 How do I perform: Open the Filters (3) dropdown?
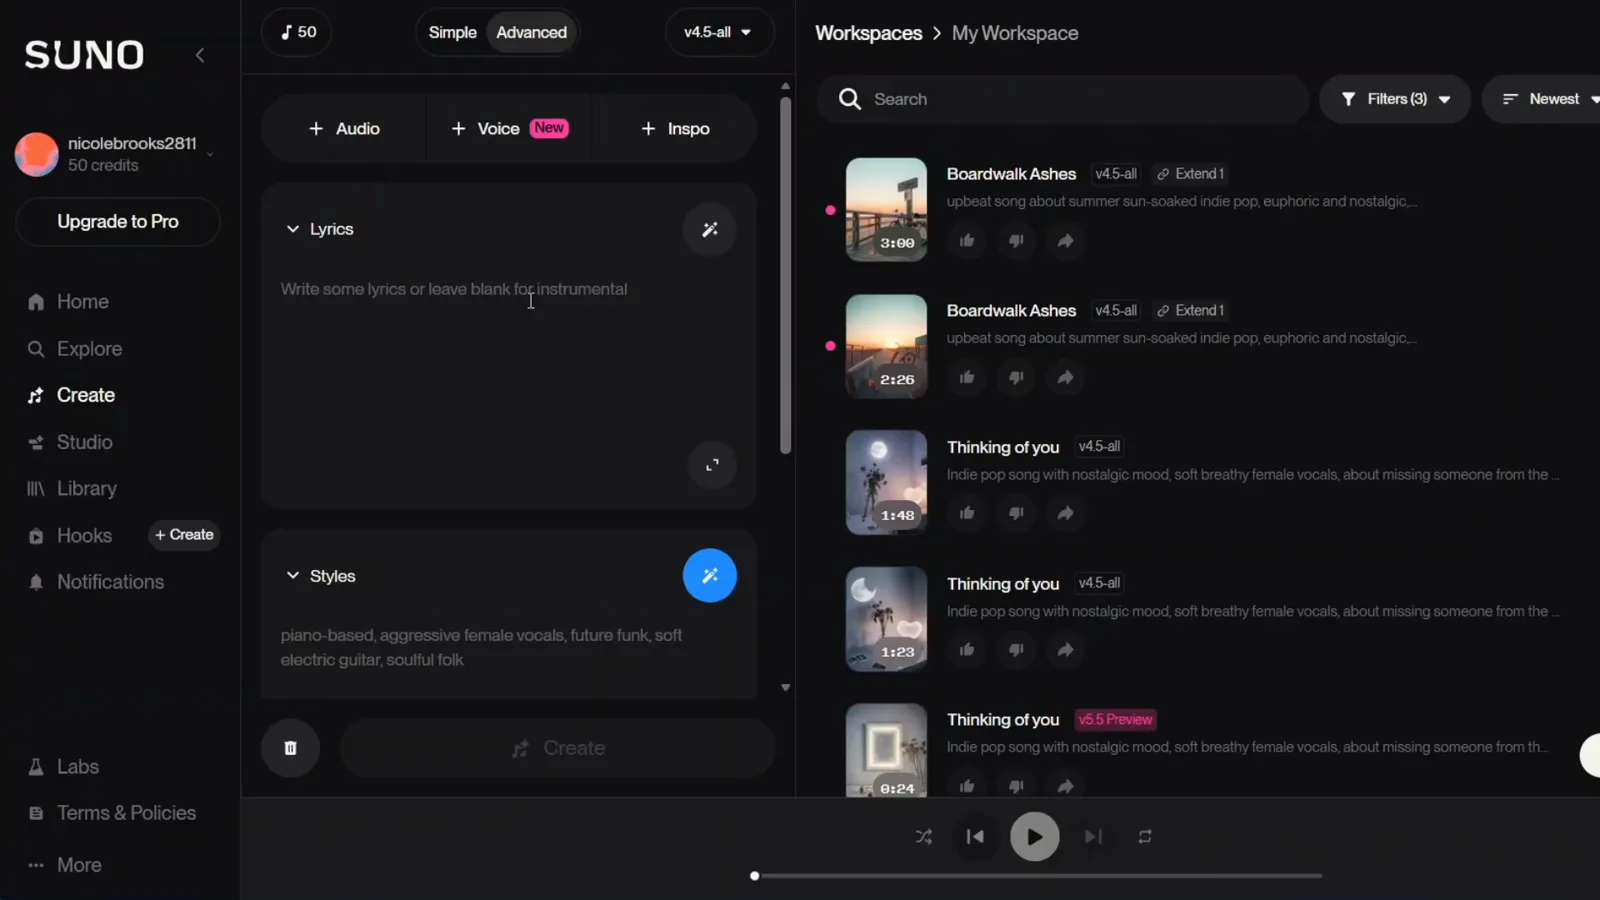point(1395,99)
